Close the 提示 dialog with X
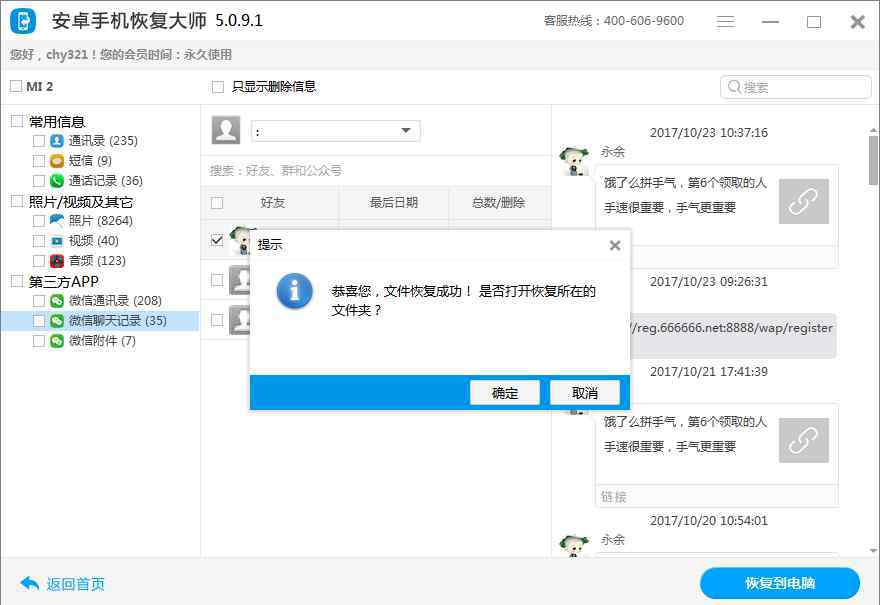The height and width of the screenshot is (605, 880). (615, 245)
